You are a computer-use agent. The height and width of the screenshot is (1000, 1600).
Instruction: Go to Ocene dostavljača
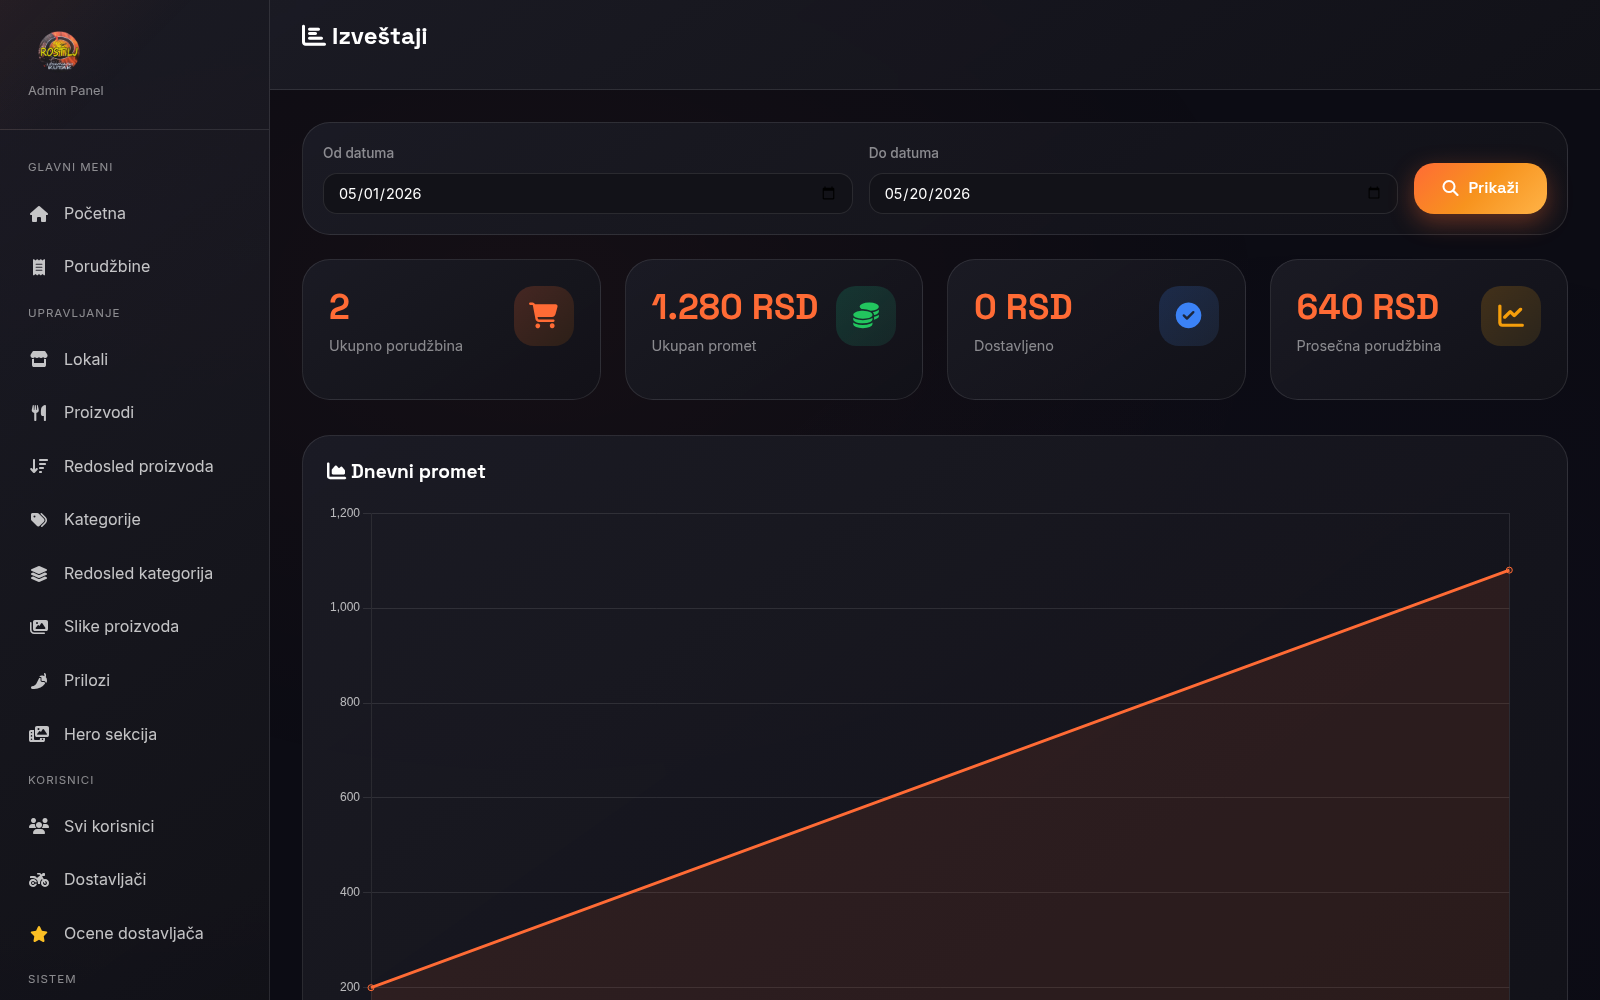tap(134, 934)
